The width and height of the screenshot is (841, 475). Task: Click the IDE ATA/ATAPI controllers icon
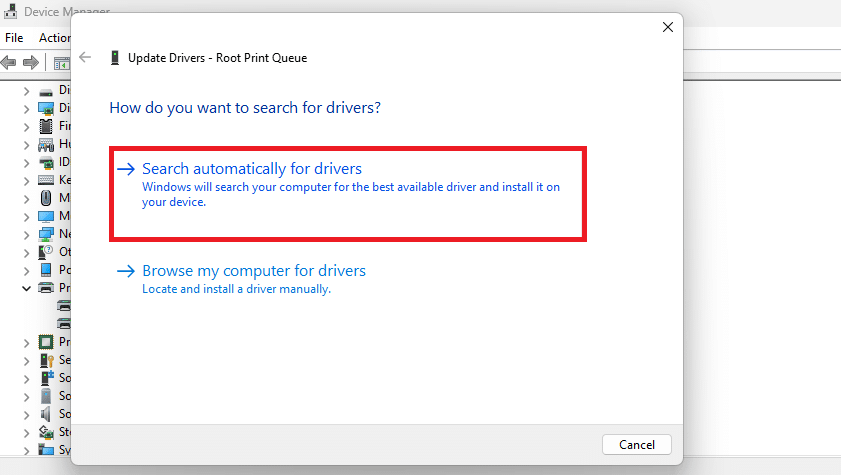[x=46, y=162]
